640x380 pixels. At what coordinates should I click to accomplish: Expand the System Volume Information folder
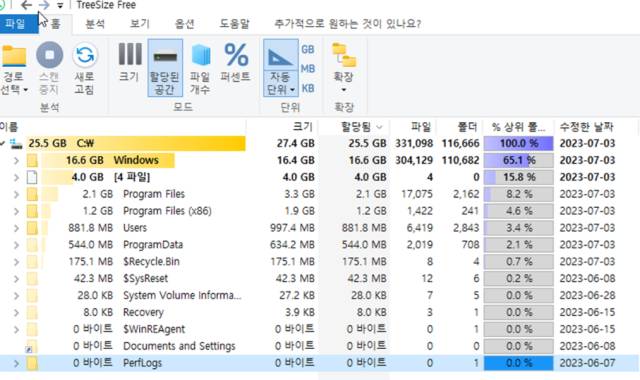[16, 296]
